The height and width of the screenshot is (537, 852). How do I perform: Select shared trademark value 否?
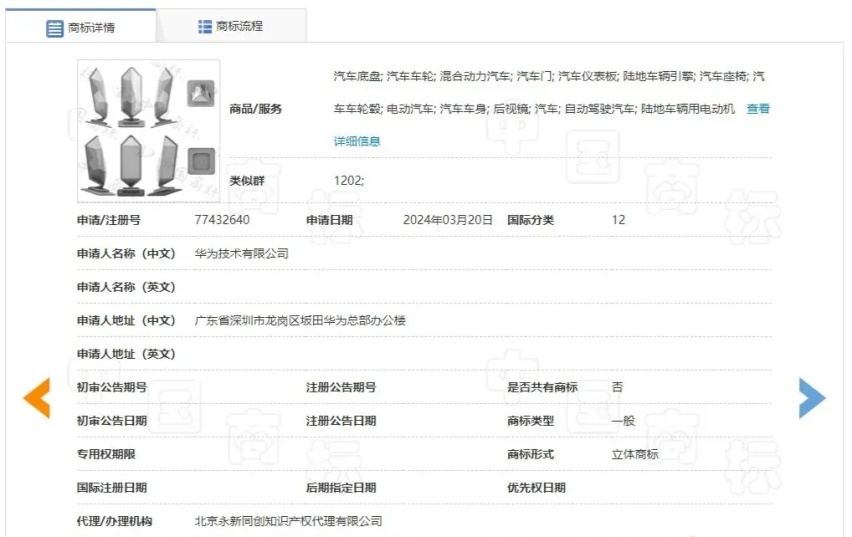(x=617, y=387)
